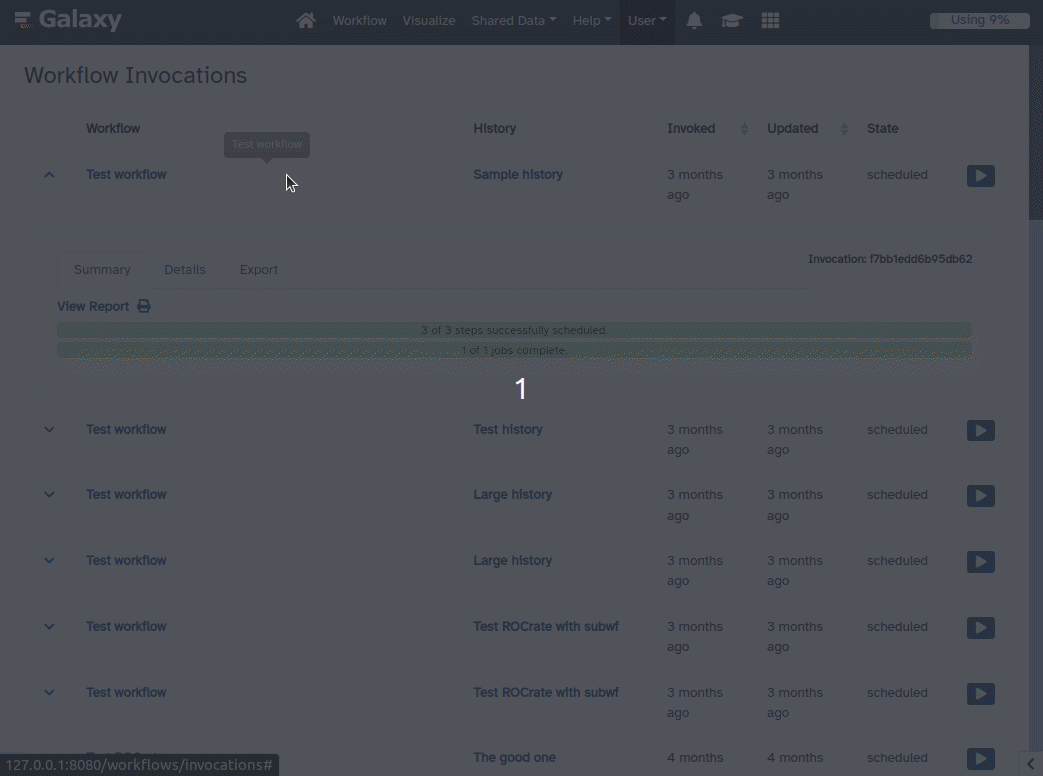
Task: Open the User menu dropdown
Action: 646,20
